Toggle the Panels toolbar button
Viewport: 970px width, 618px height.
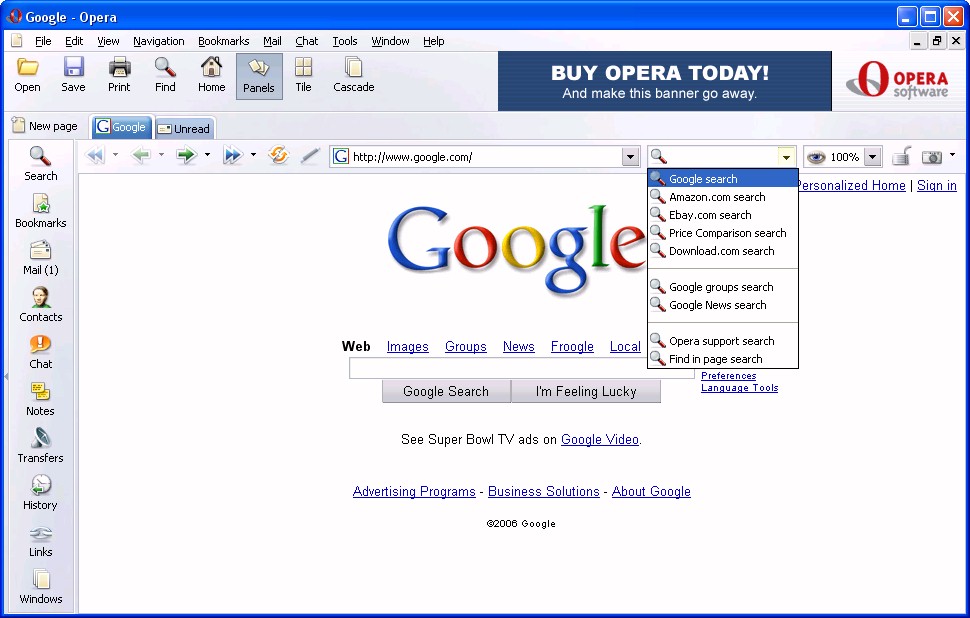(259, 76)
